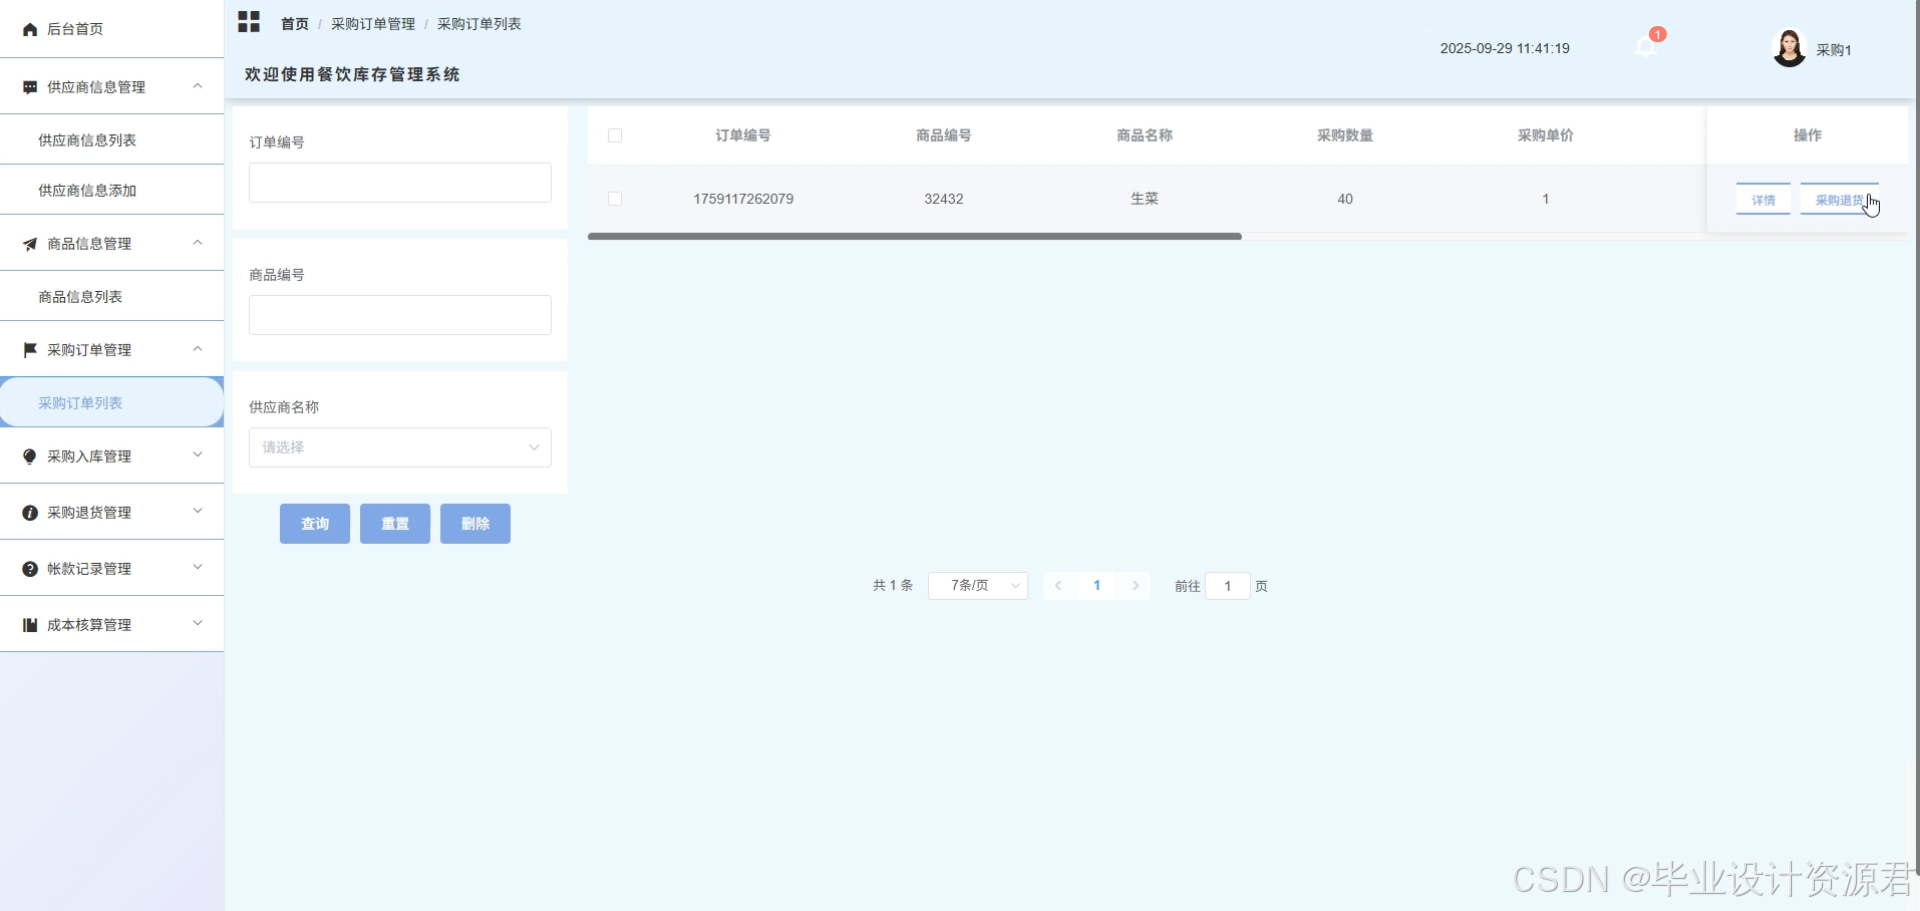This screenshot has width=1920, height=911.
Task: Click 详情 for the 生菜 order
Action: pyautogui.click(x=1763, y=200)
